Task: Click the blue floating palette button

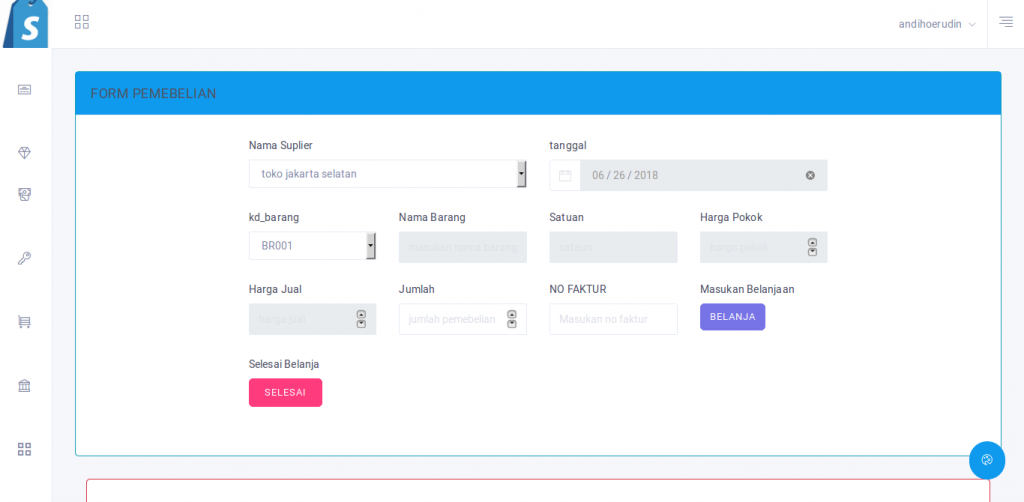Action: coord(987,460)
